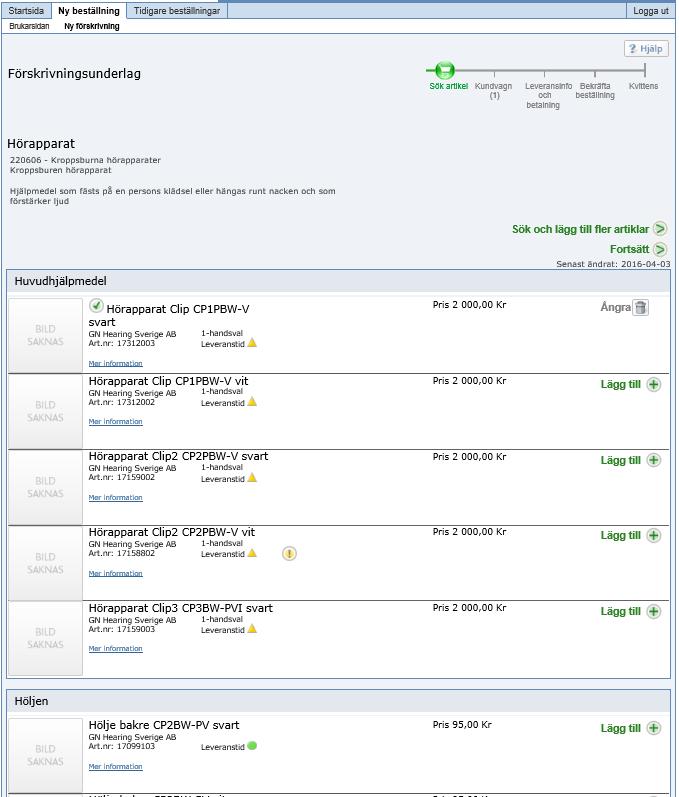This screenshot has width=679, height=797.
Task: Click green arrow beside Sök och lägg till fler artiklar
Action: (x=660, y=229)
